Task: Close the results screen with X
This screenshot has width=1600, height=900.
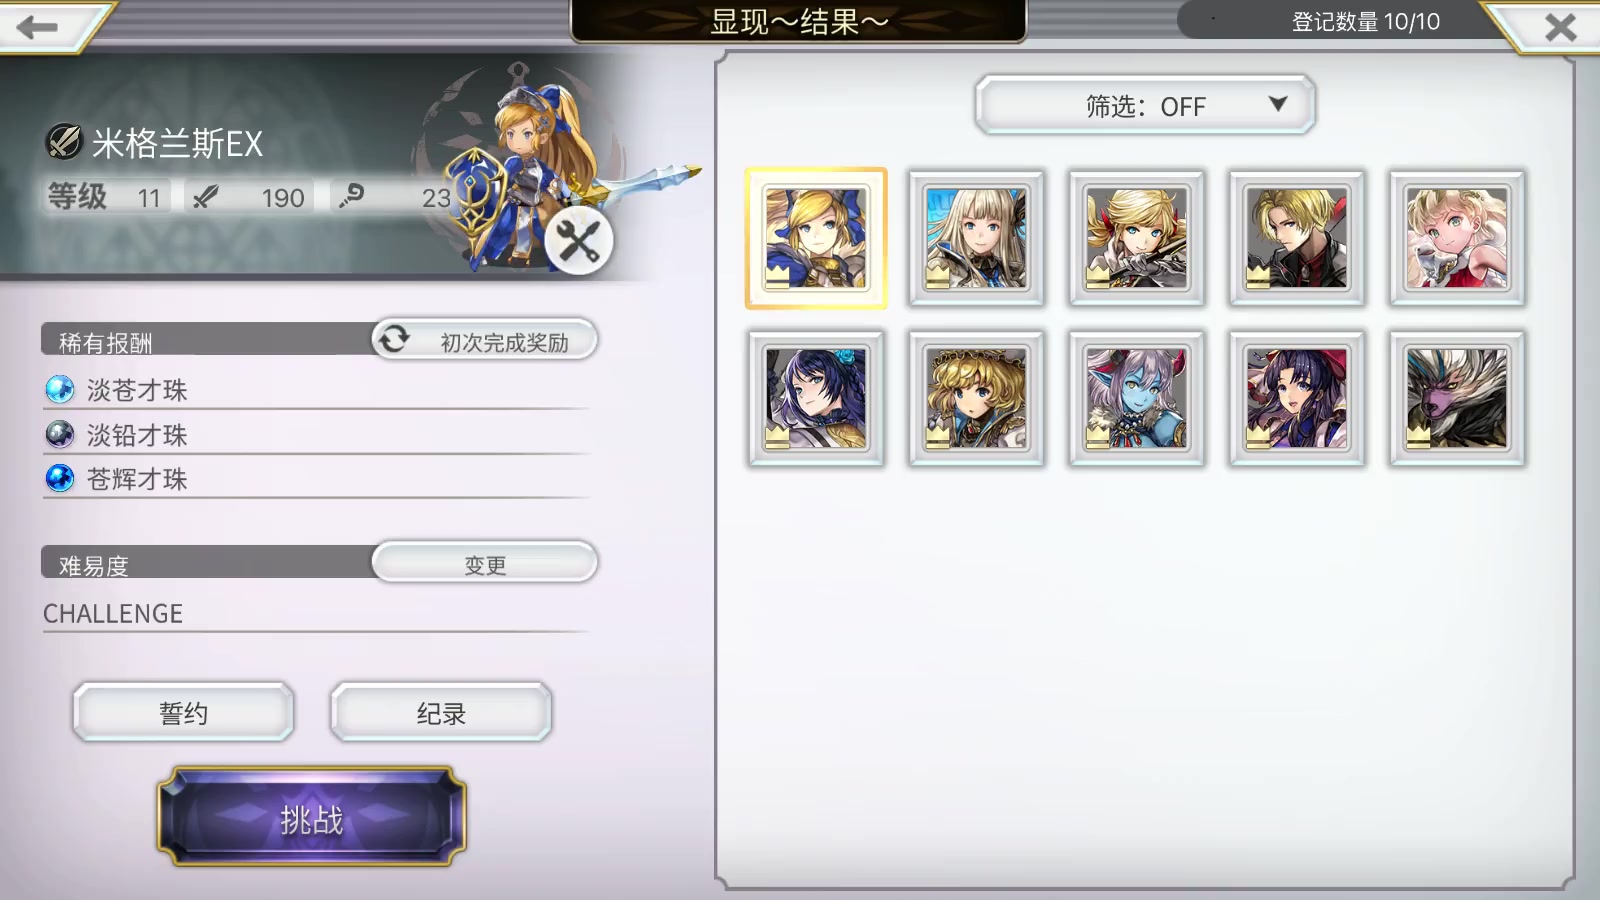Action: point(1560,27)
